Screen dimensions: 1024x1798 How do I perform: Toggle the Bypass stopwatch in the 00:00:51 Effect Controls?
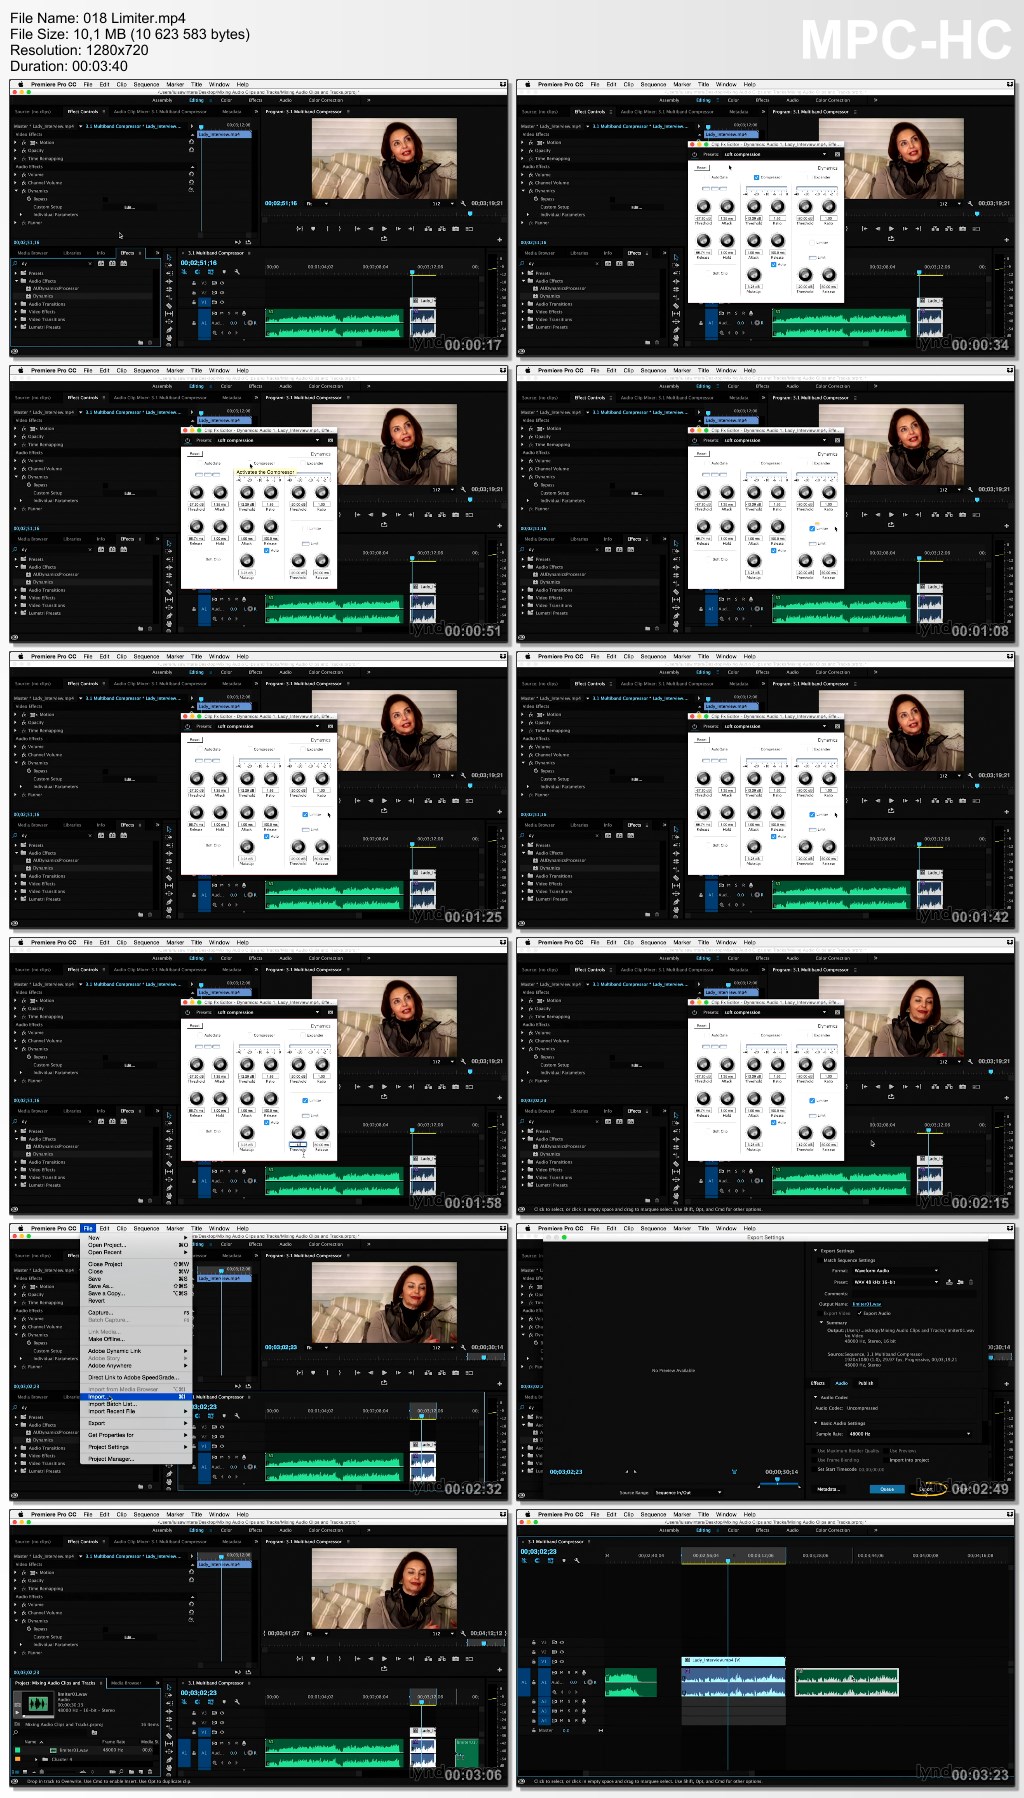tap(28, 485)
